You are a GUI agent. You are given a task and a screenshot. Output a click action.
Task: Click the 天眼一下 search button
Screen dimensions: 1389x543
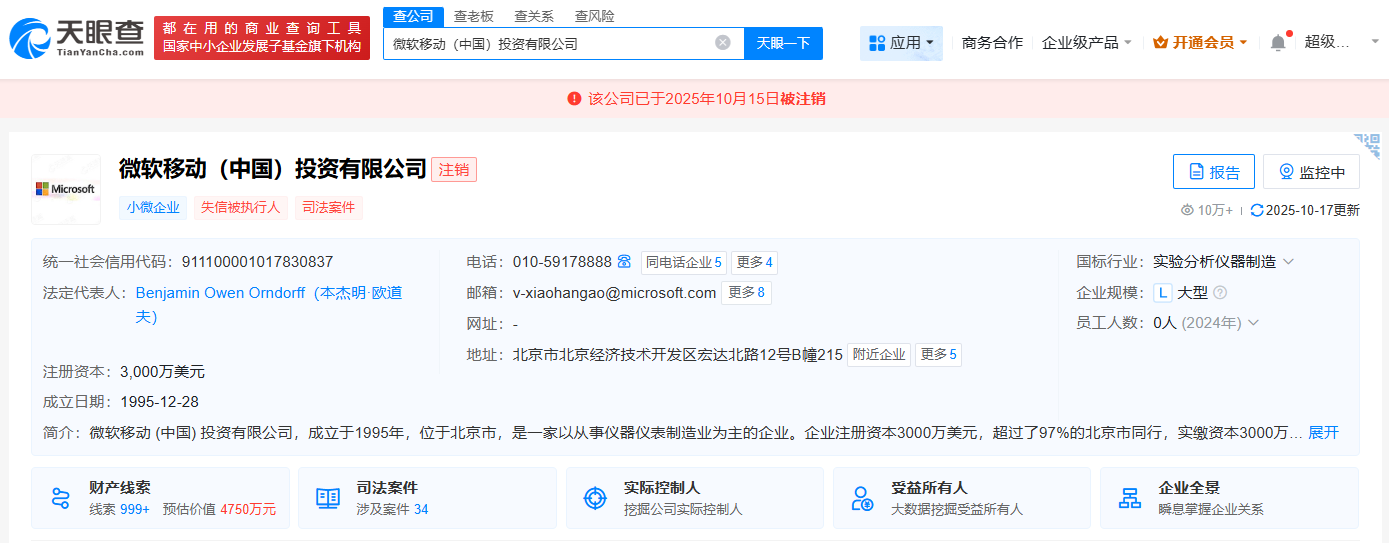(783, 43)
